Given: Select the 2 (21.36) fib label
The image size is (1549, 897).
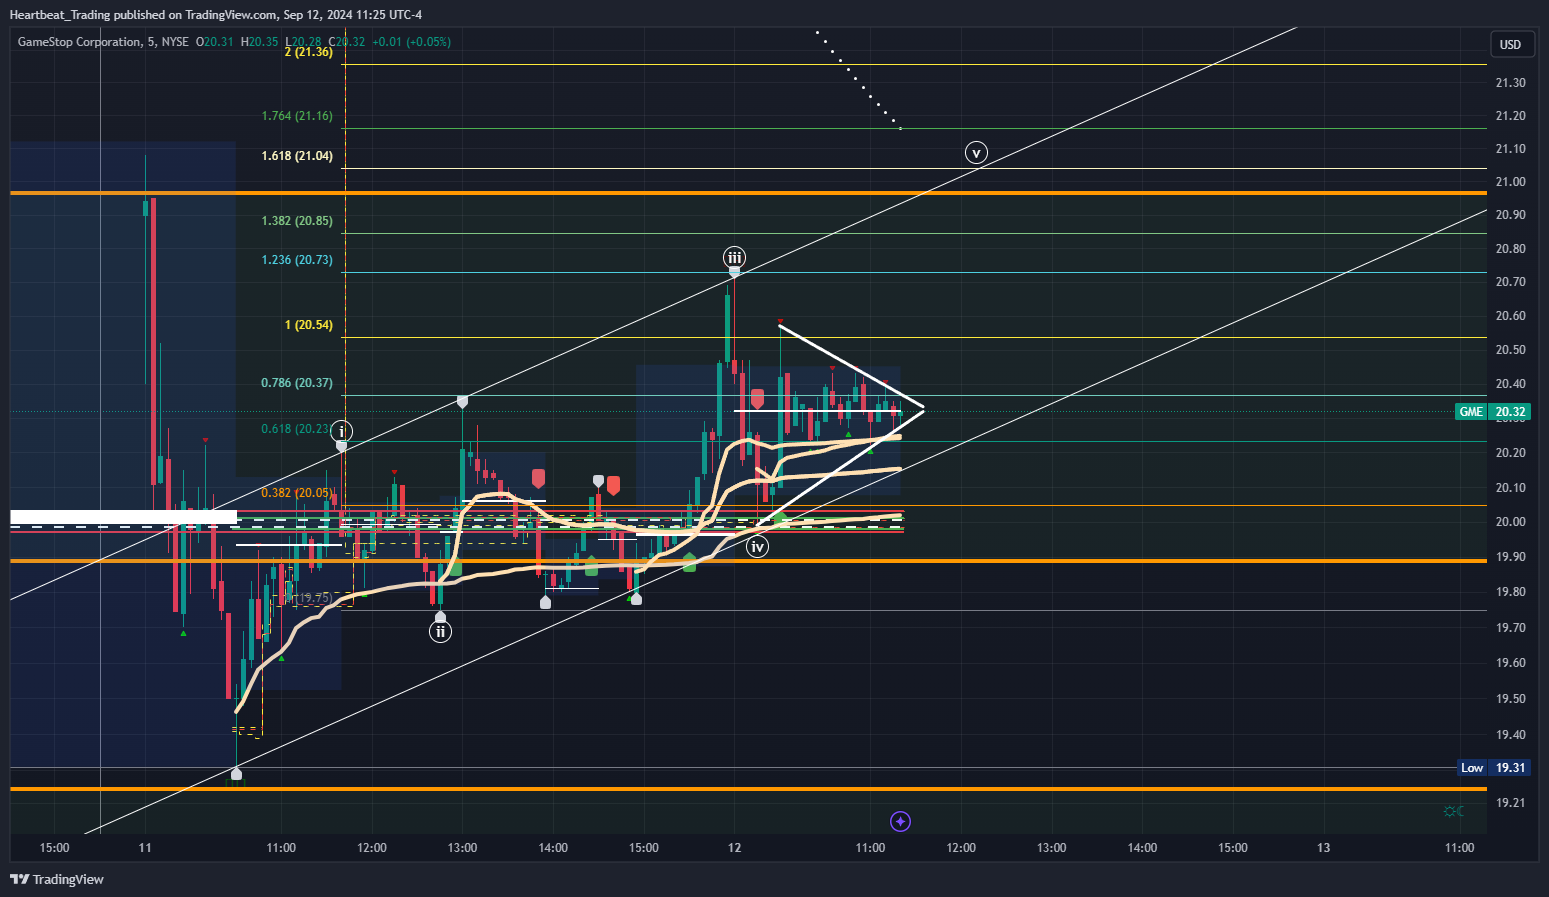Looking at the screenshot, I should pos(308,52).
